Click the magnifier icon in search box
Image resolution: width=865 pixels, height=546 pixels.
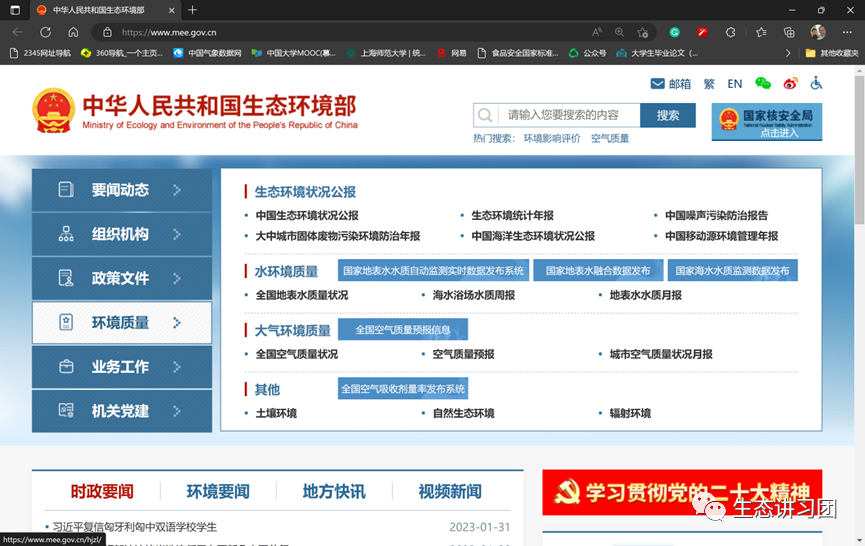485,115
